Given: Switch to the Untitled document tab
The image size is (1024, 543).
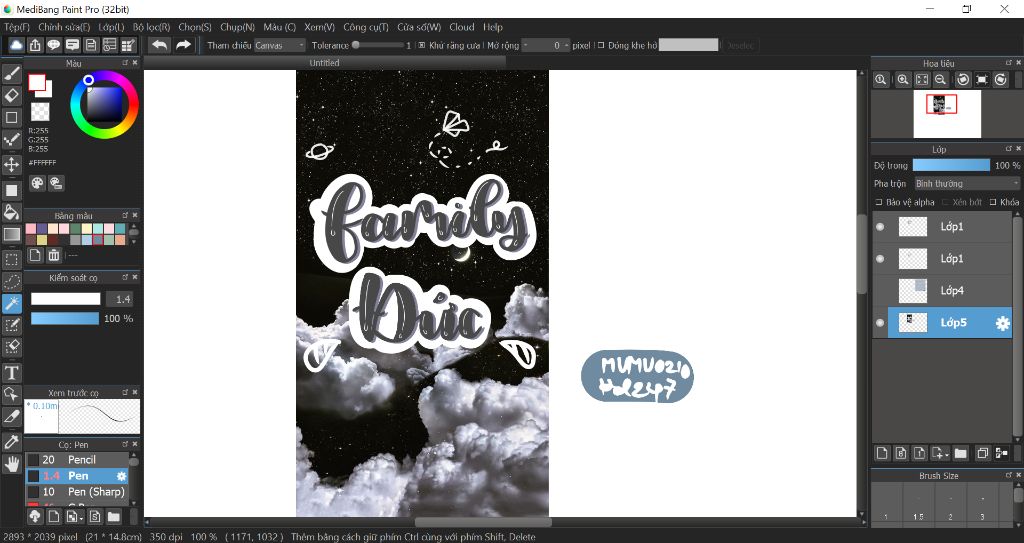Looking at the screenshot, I should point(325,63).
